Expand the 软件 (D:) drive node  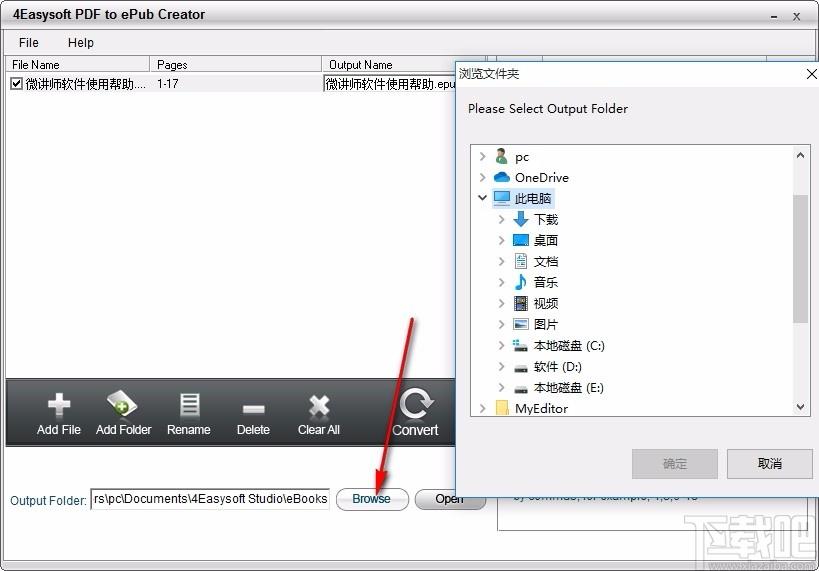tap(502, 367)
